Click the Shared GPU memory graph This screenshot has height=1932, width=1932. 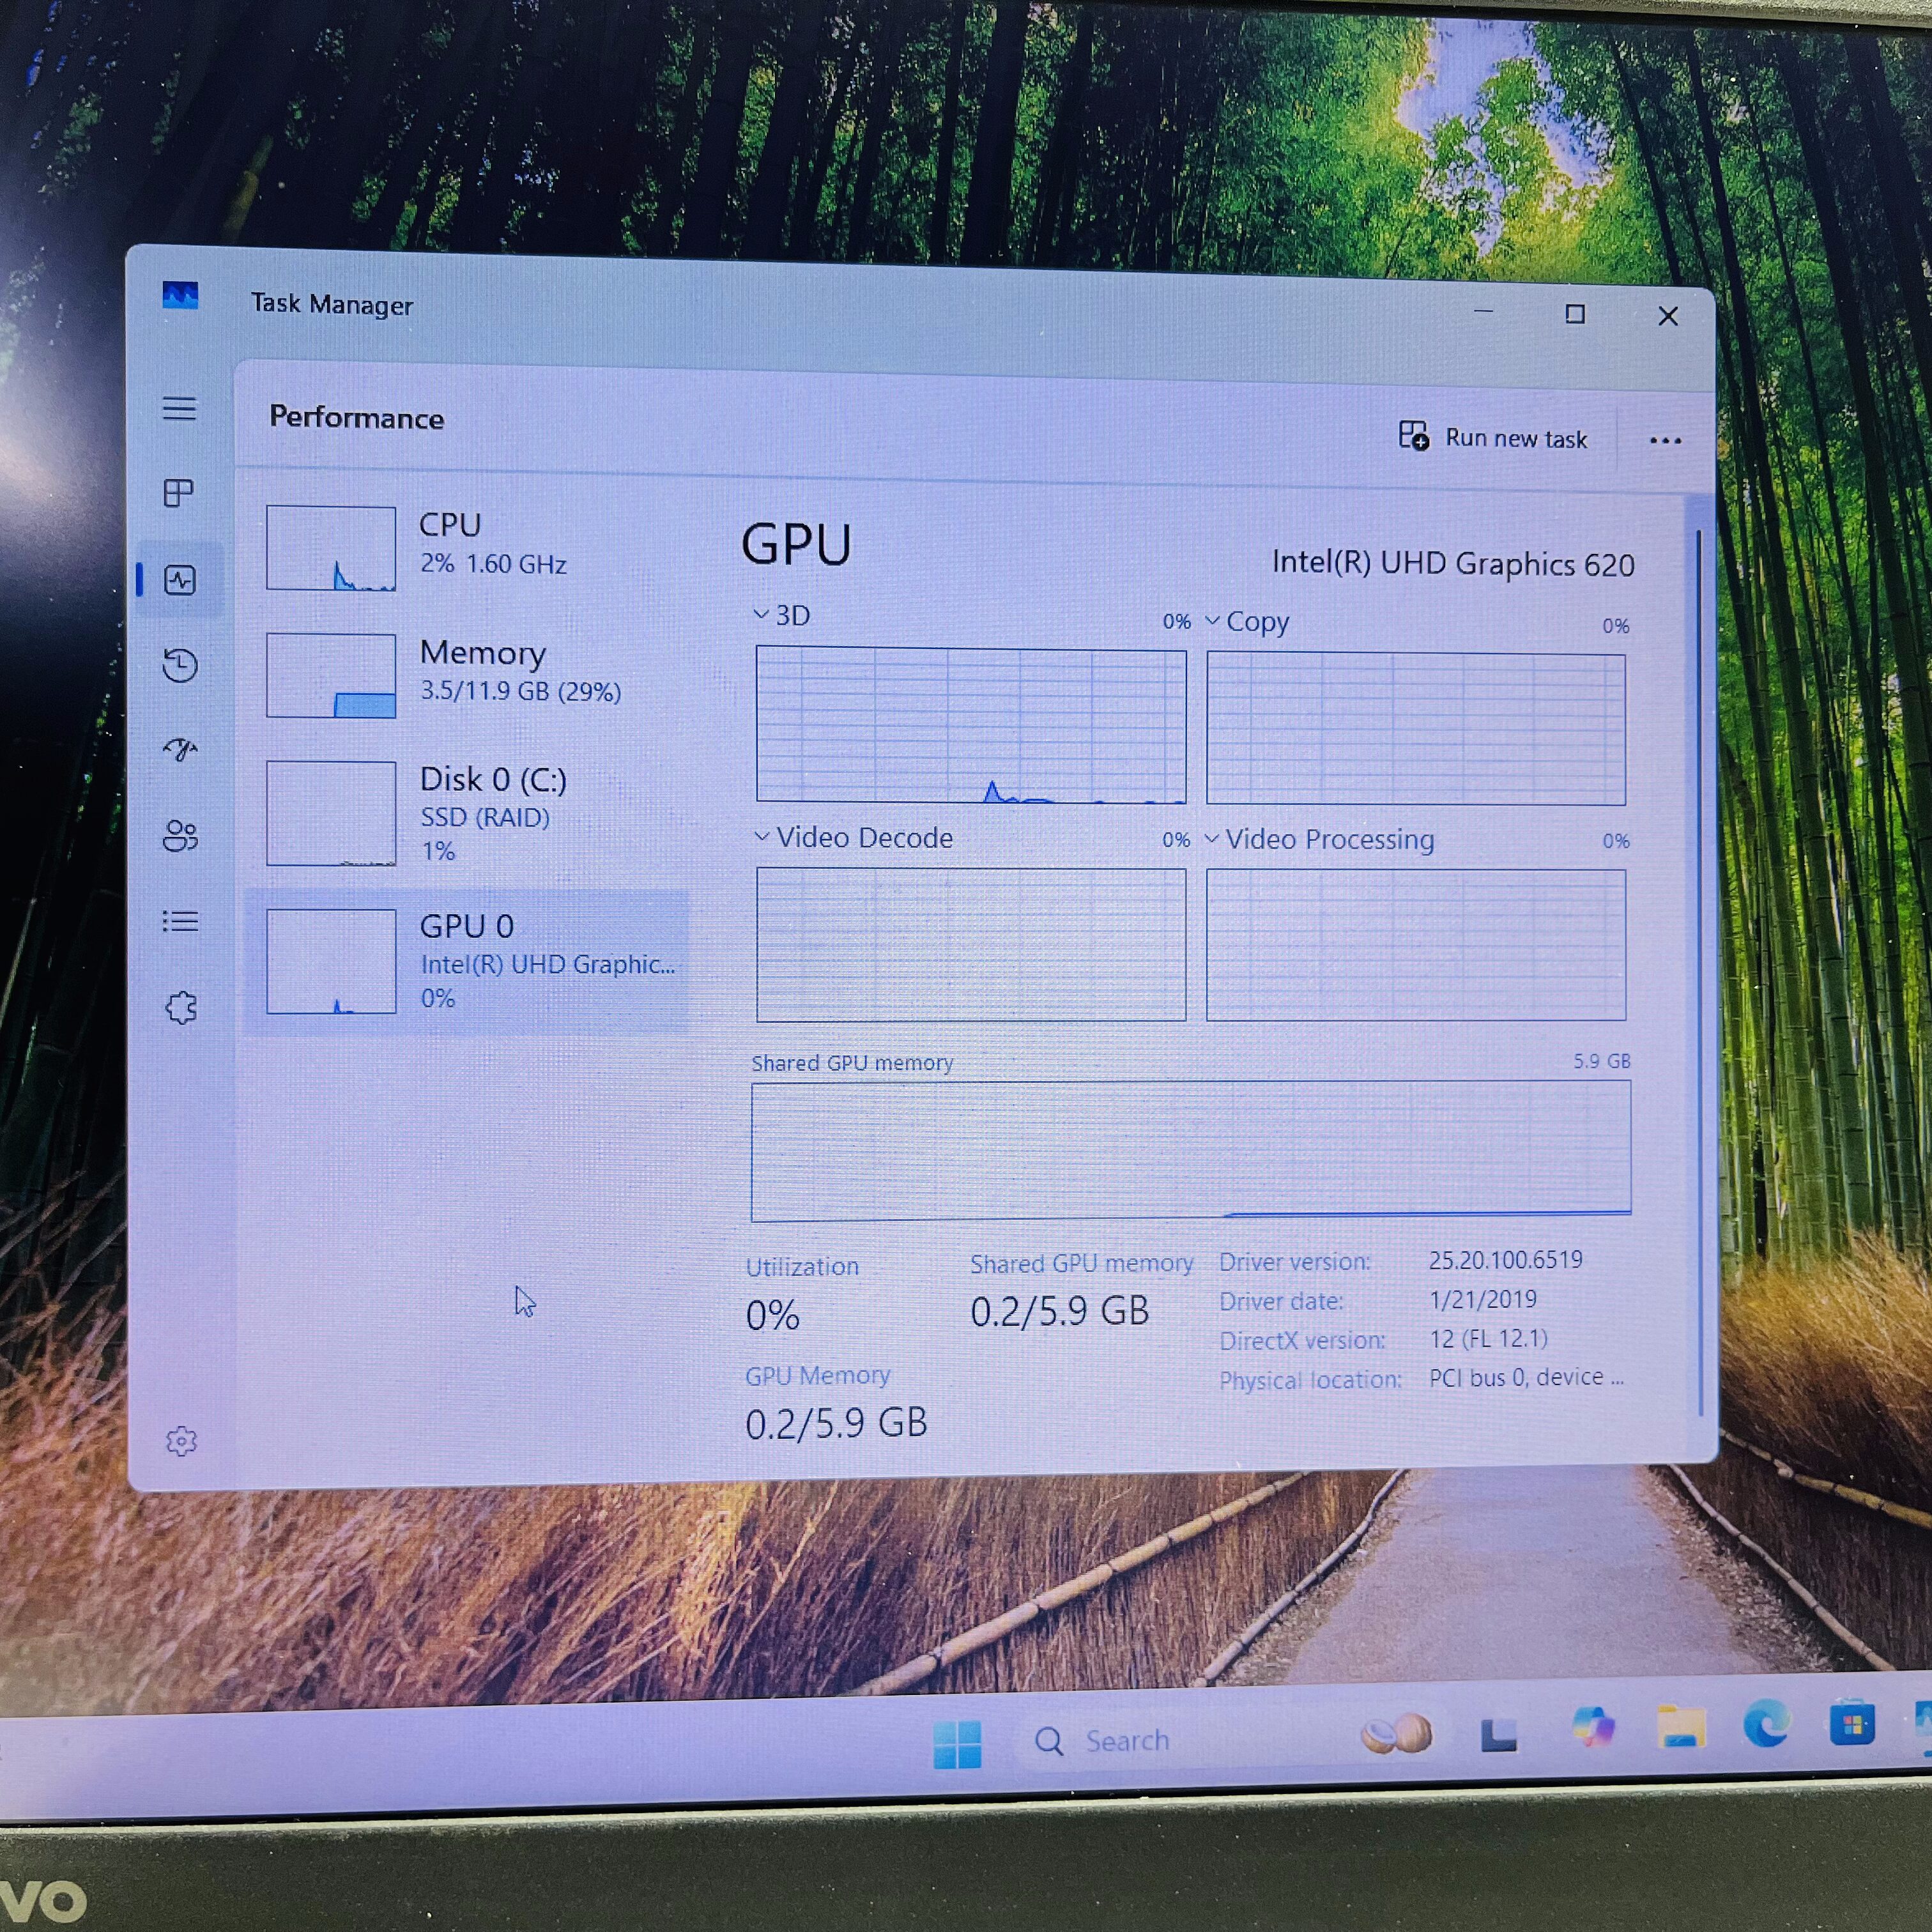1191,1151
